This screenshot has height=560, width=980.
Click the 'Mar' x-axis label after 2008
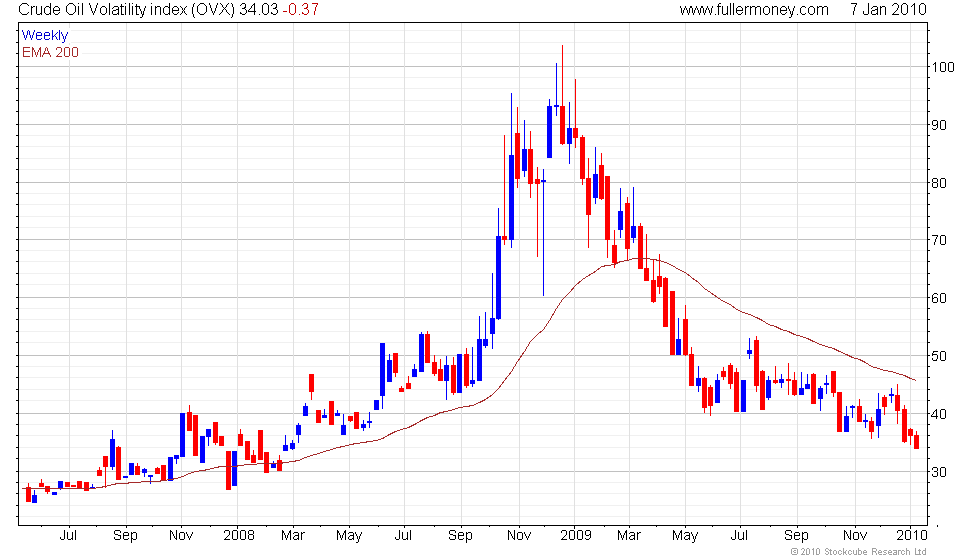[292, 536]
